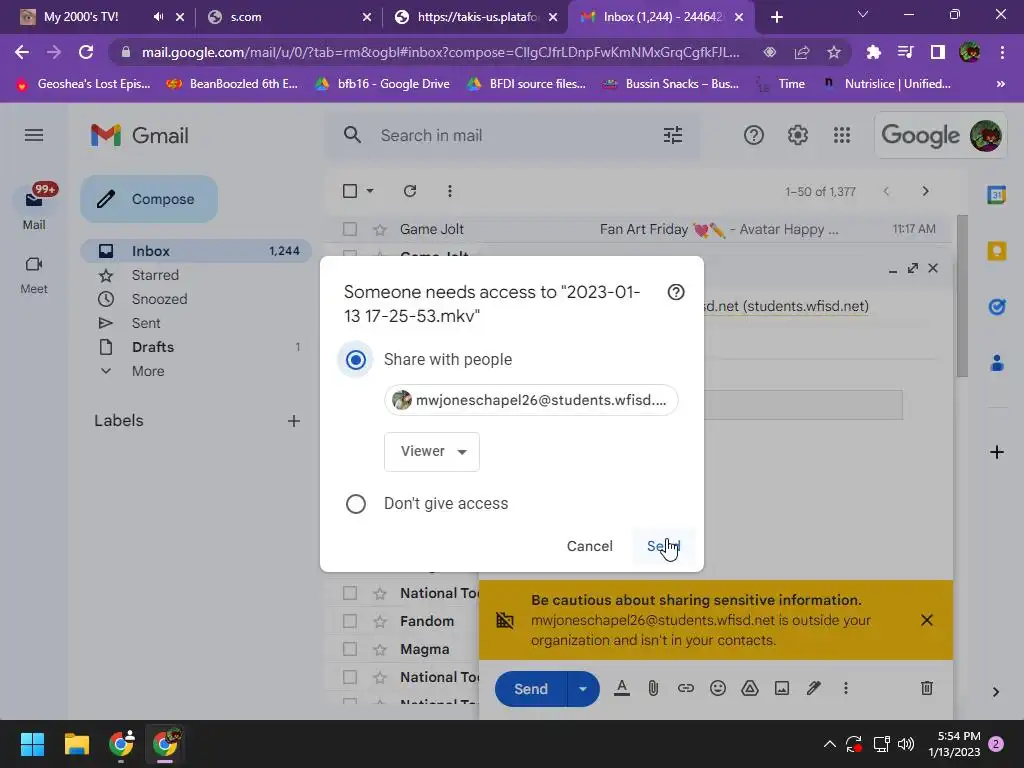This screenshot has width=1024, height=768.
Task: Show hidden system tray icons
Action: click(x=829, y=744)
